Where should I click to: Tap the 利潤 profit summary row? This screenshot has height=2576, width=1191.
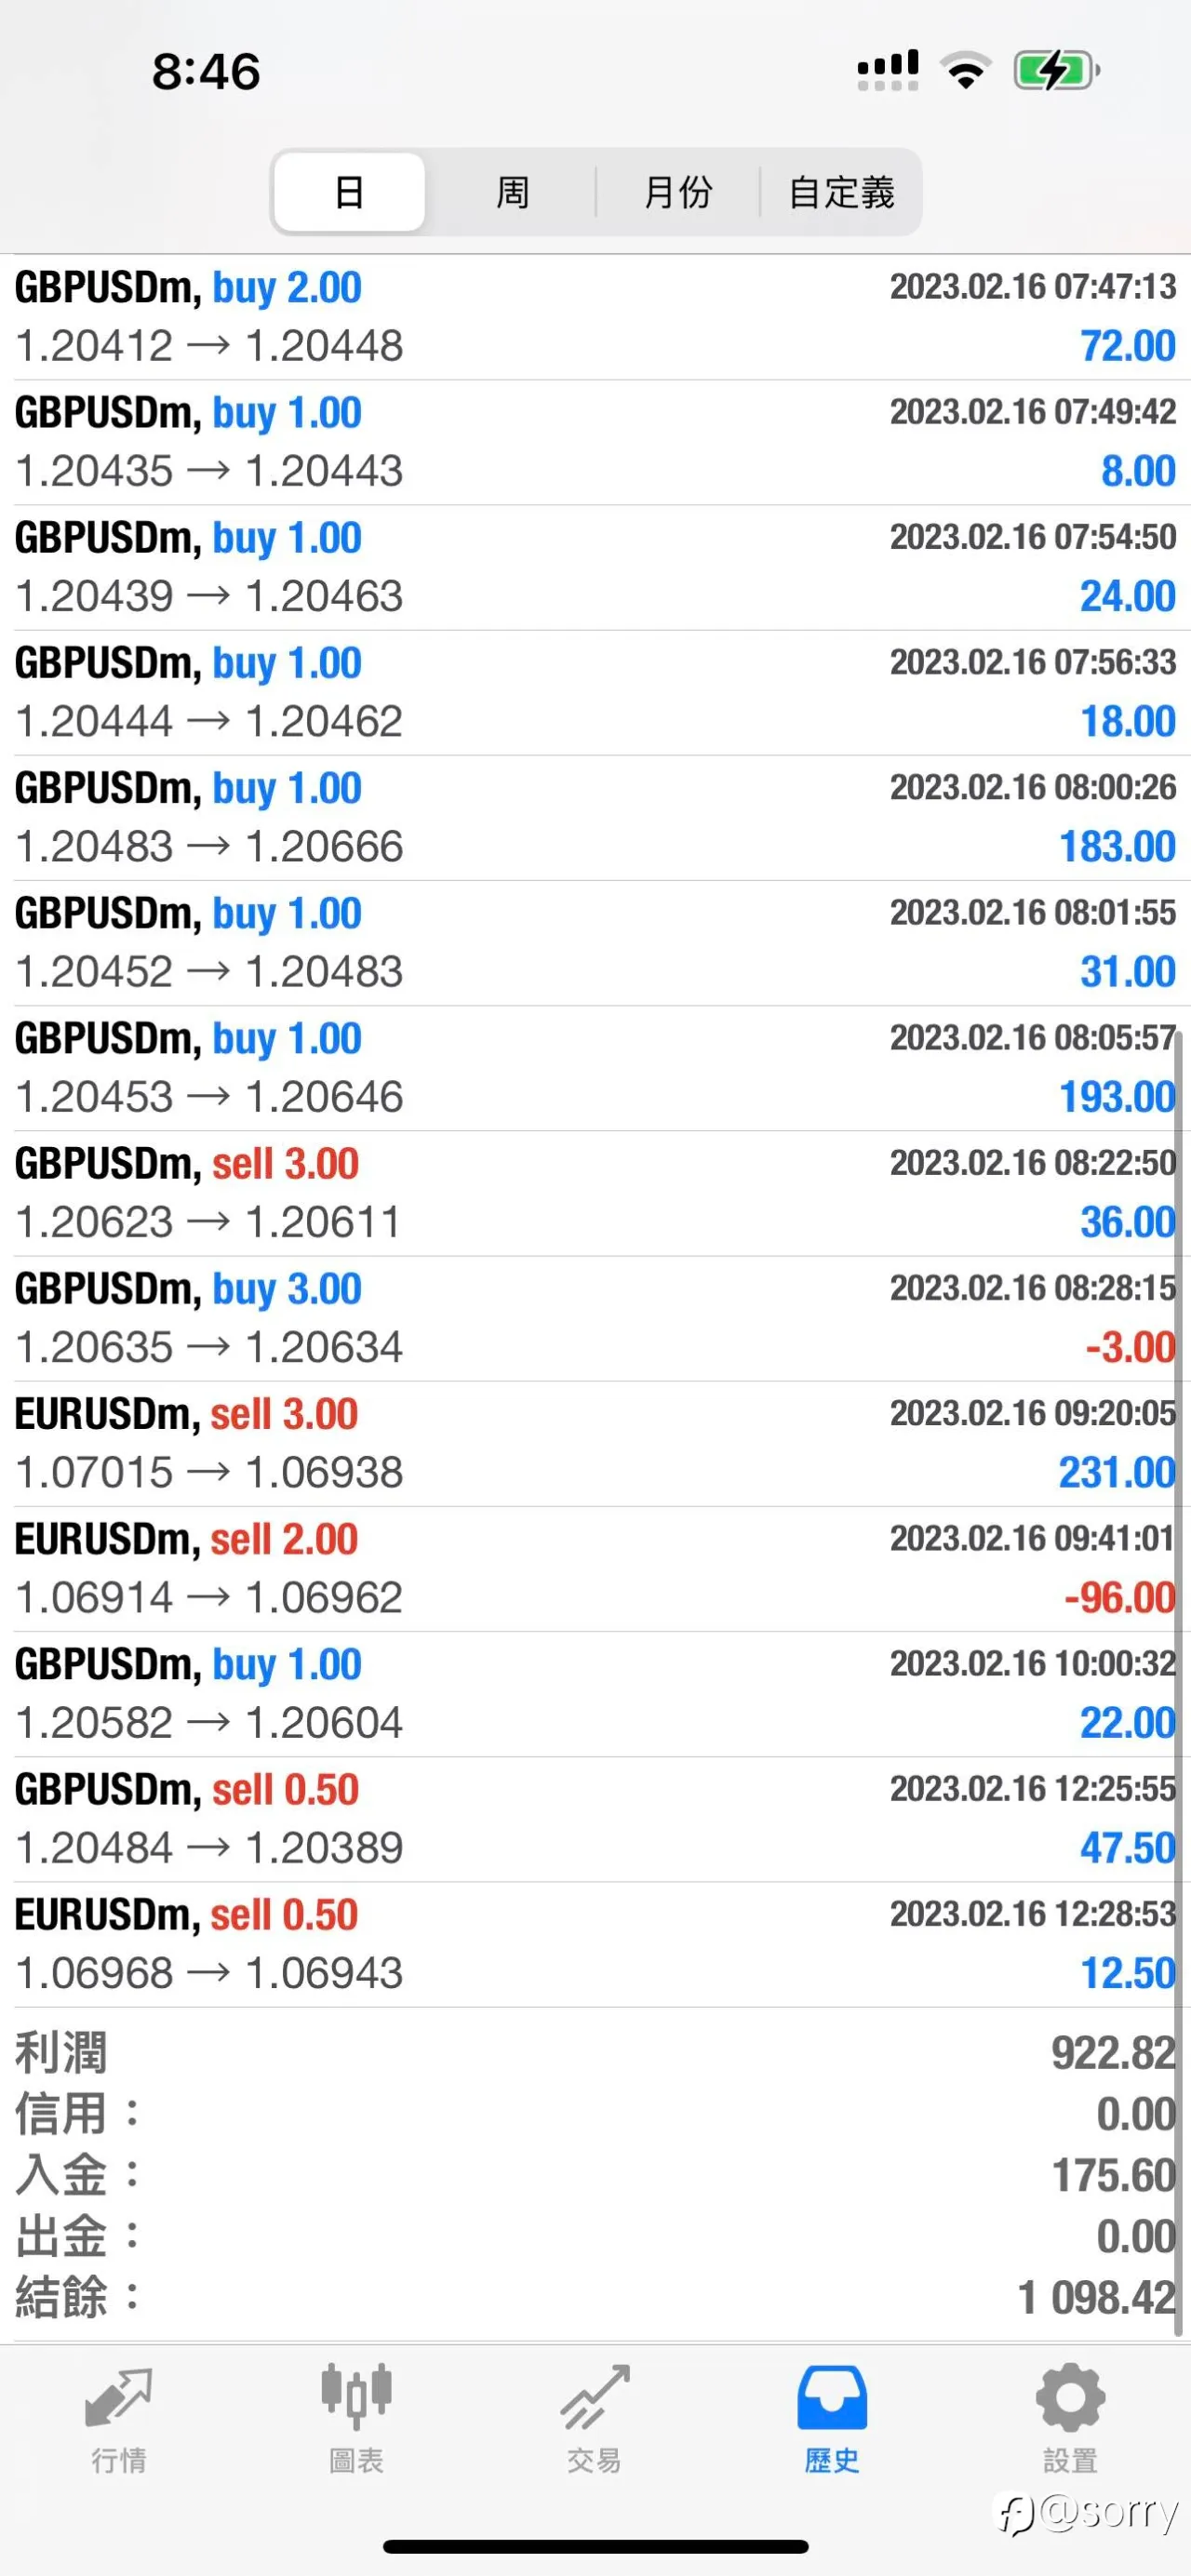(x=595, y=2053)
